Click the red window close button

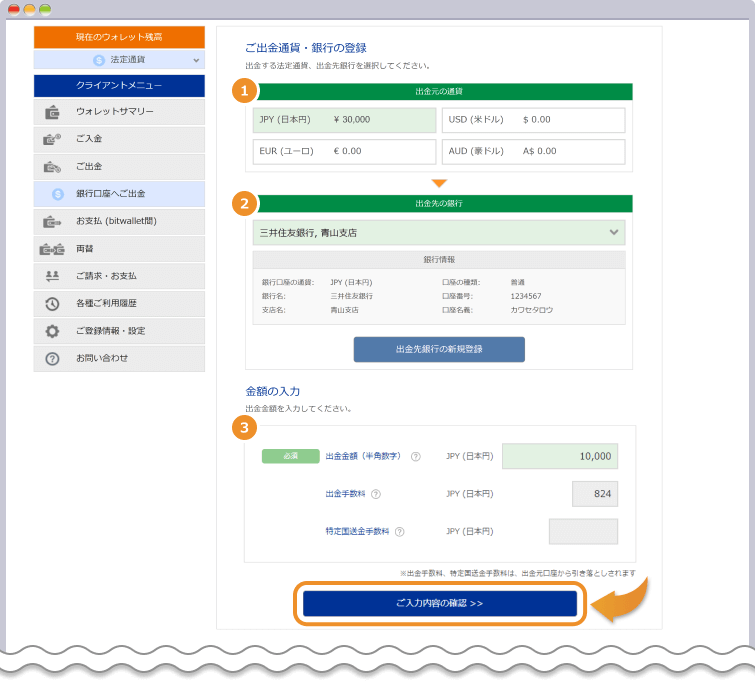(x=14, y=9)
